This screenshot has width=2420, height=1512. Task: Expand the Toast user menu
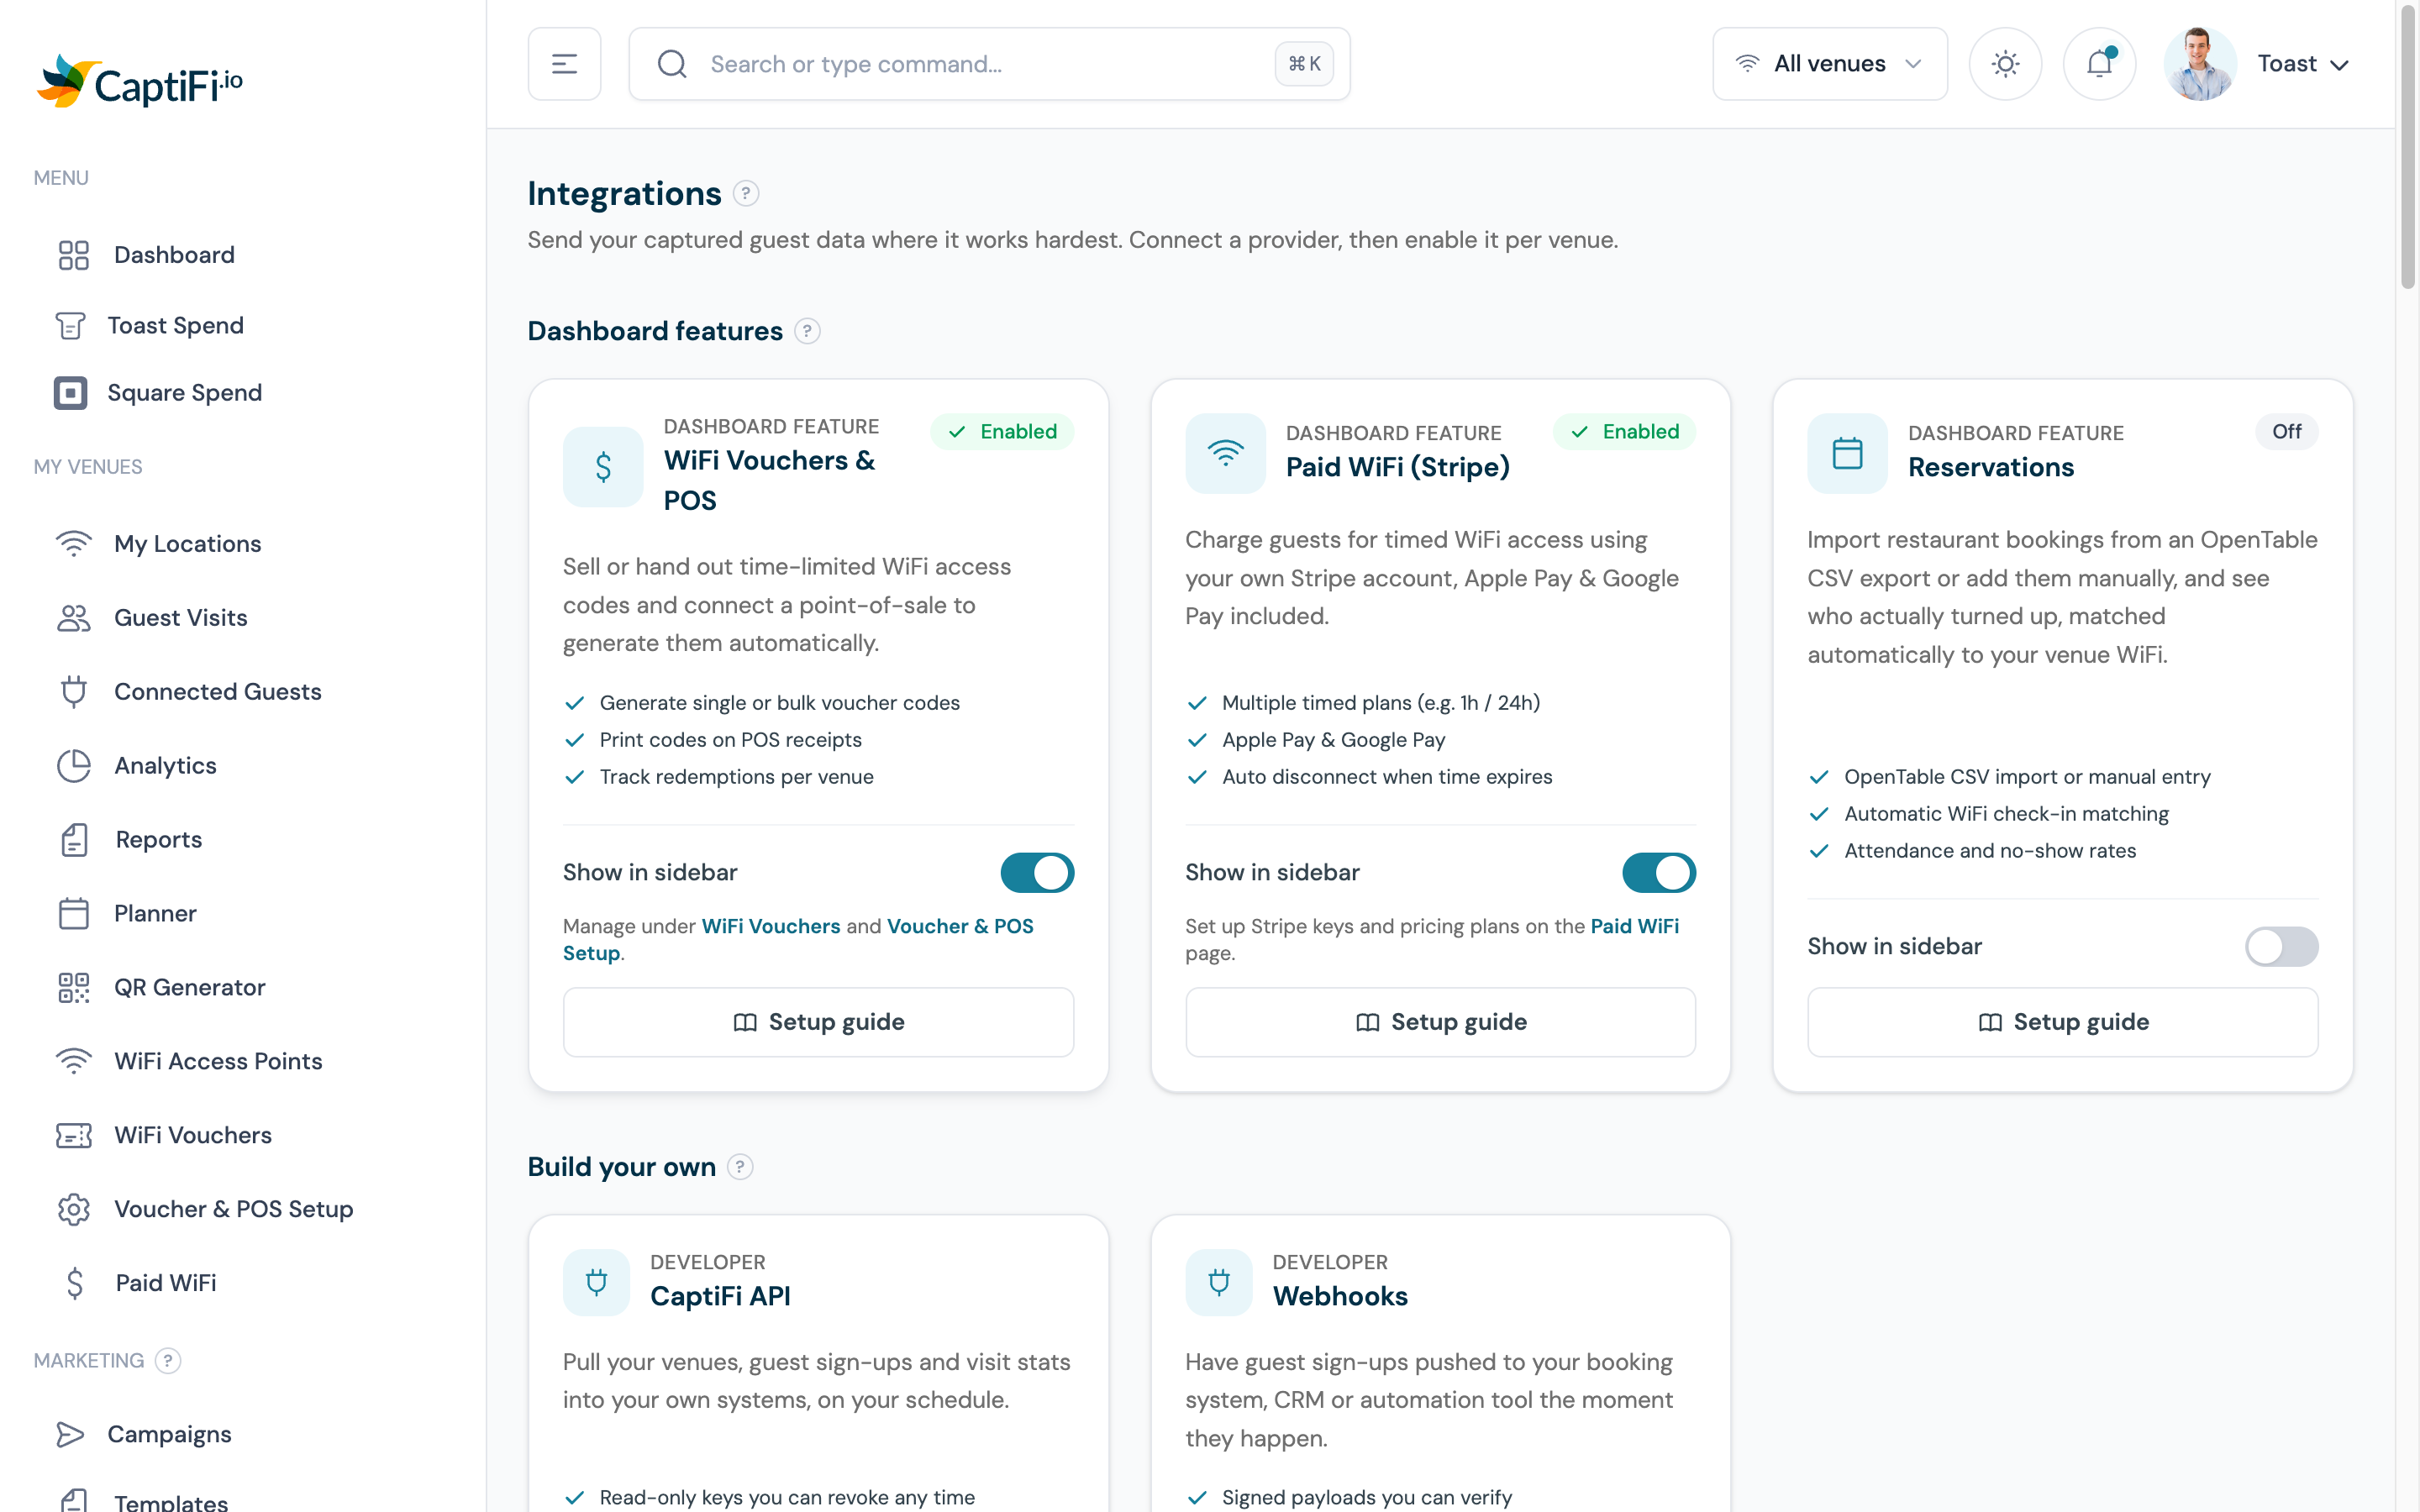(2302, 64)
